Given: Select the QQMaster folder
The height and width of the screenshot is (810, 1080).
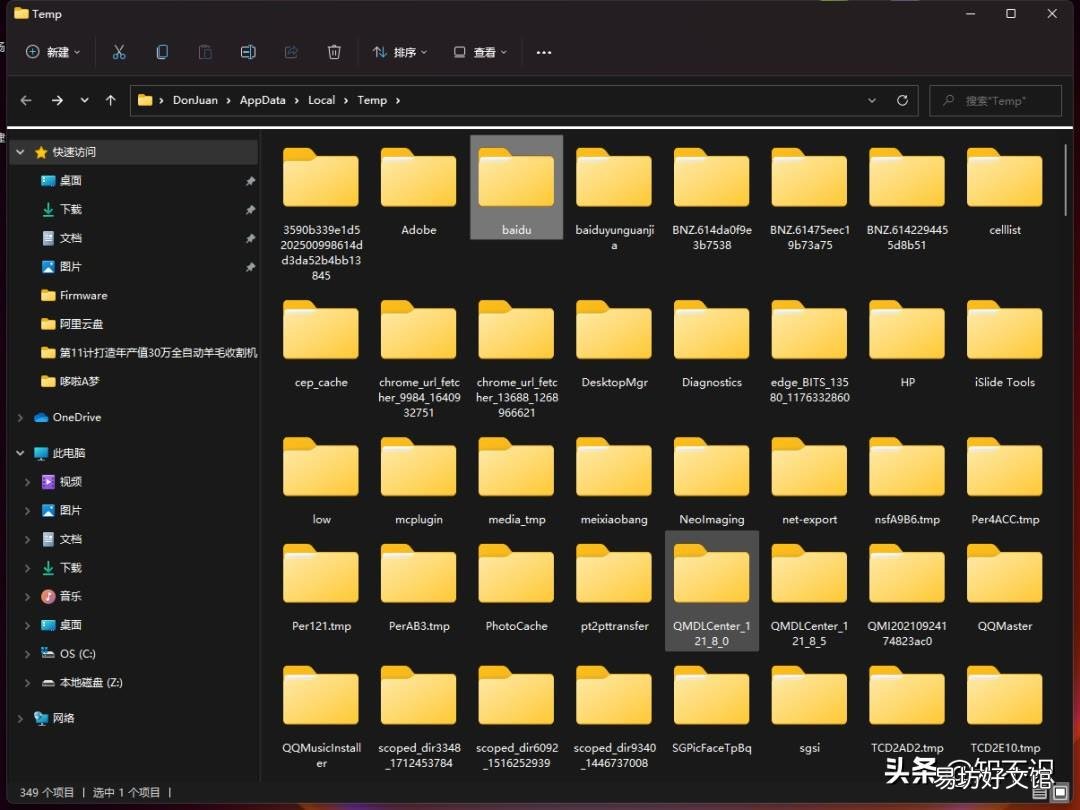Looking at the screenshot, I should (x=1005, y=588).
